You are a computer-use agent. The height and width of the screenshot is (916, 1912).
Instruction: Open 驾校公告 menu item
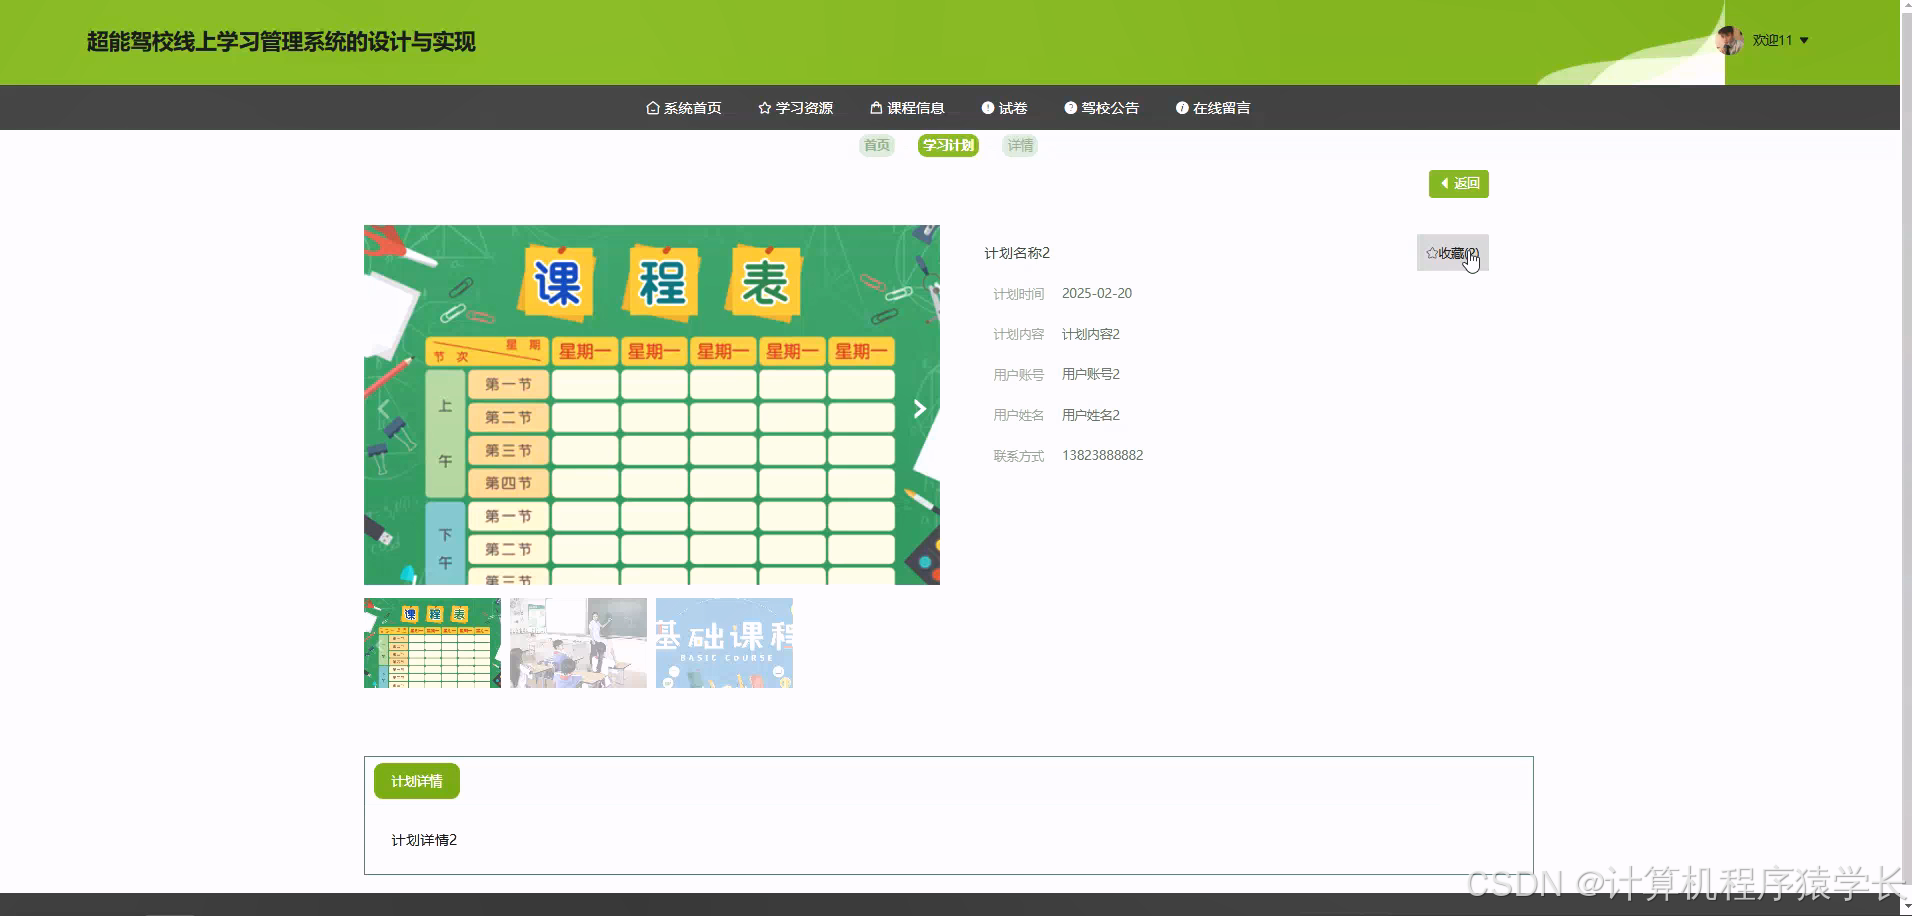tap(1101, 108)
